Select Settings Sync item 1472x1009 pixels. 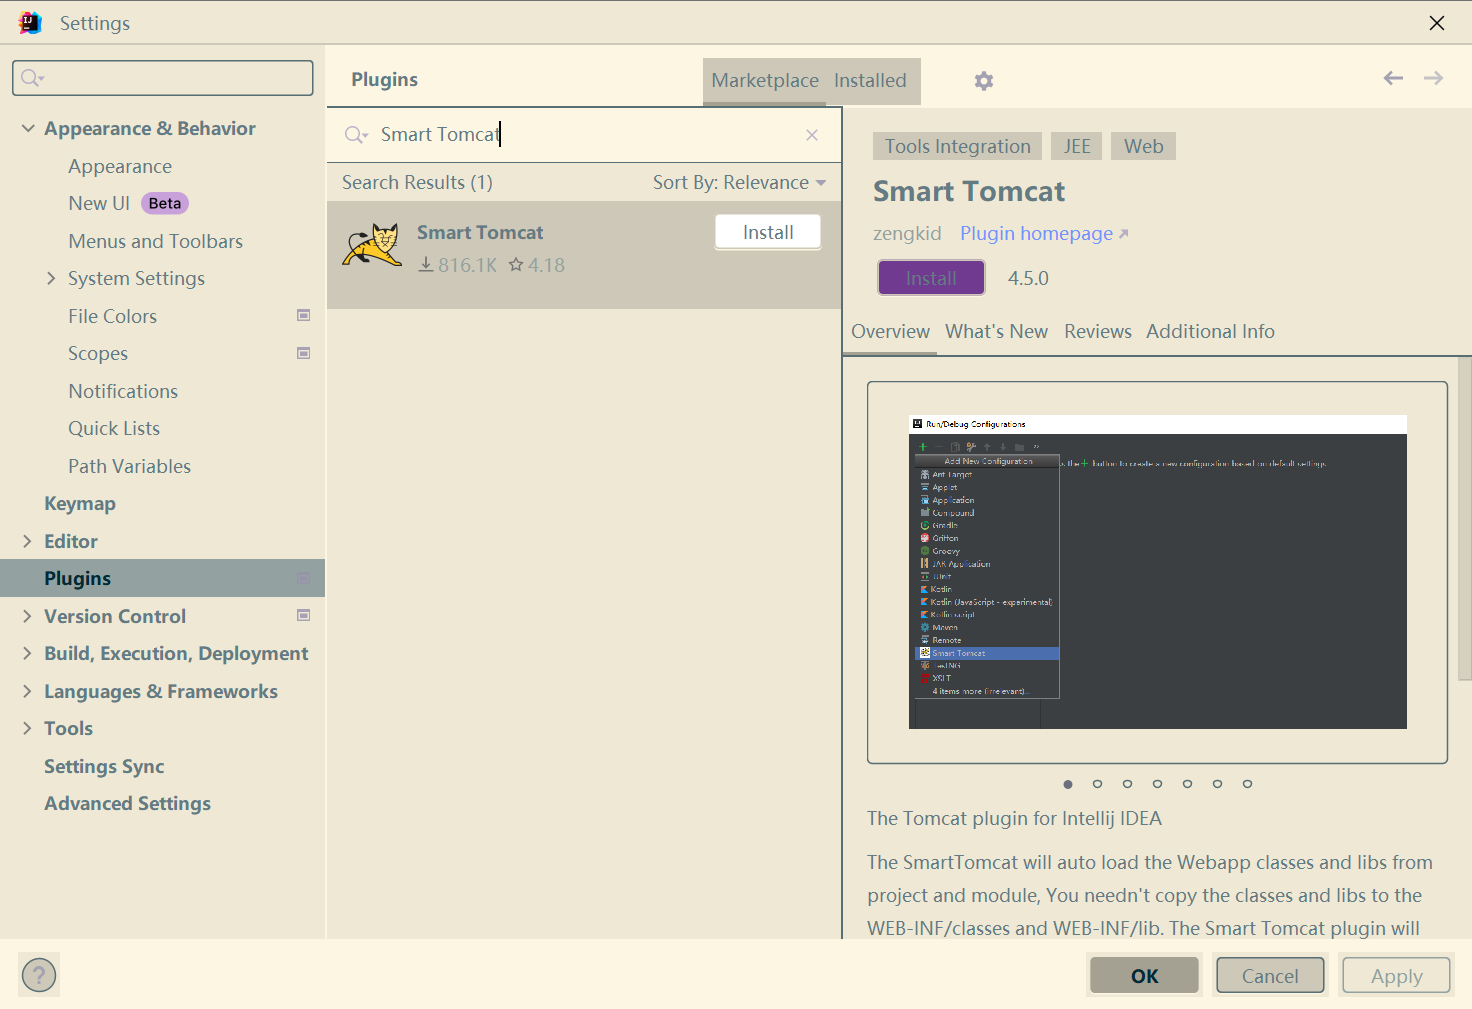[104, 766]
